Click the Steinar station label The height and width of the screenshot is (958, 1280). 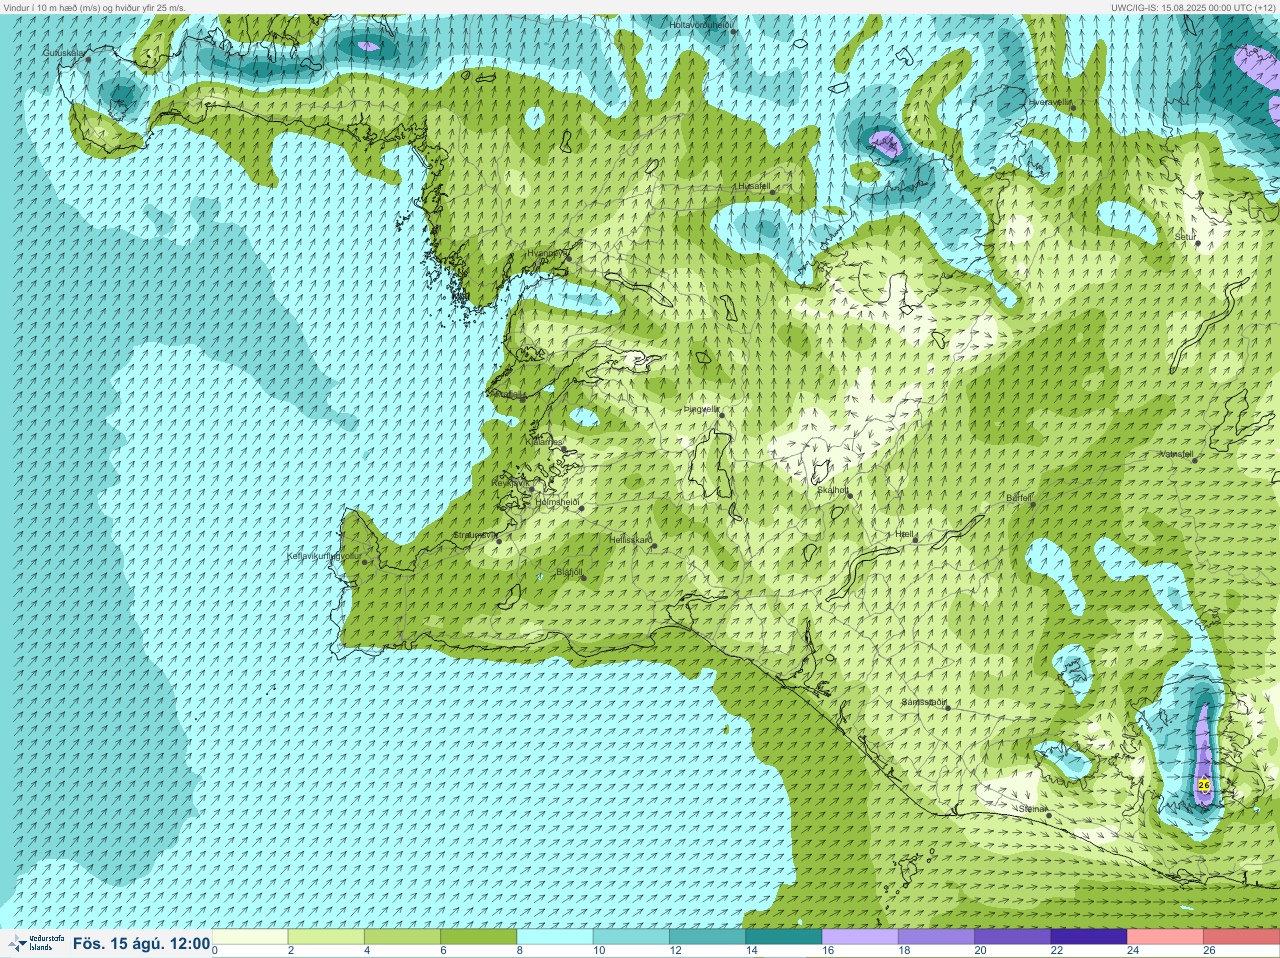[1032, 809]
